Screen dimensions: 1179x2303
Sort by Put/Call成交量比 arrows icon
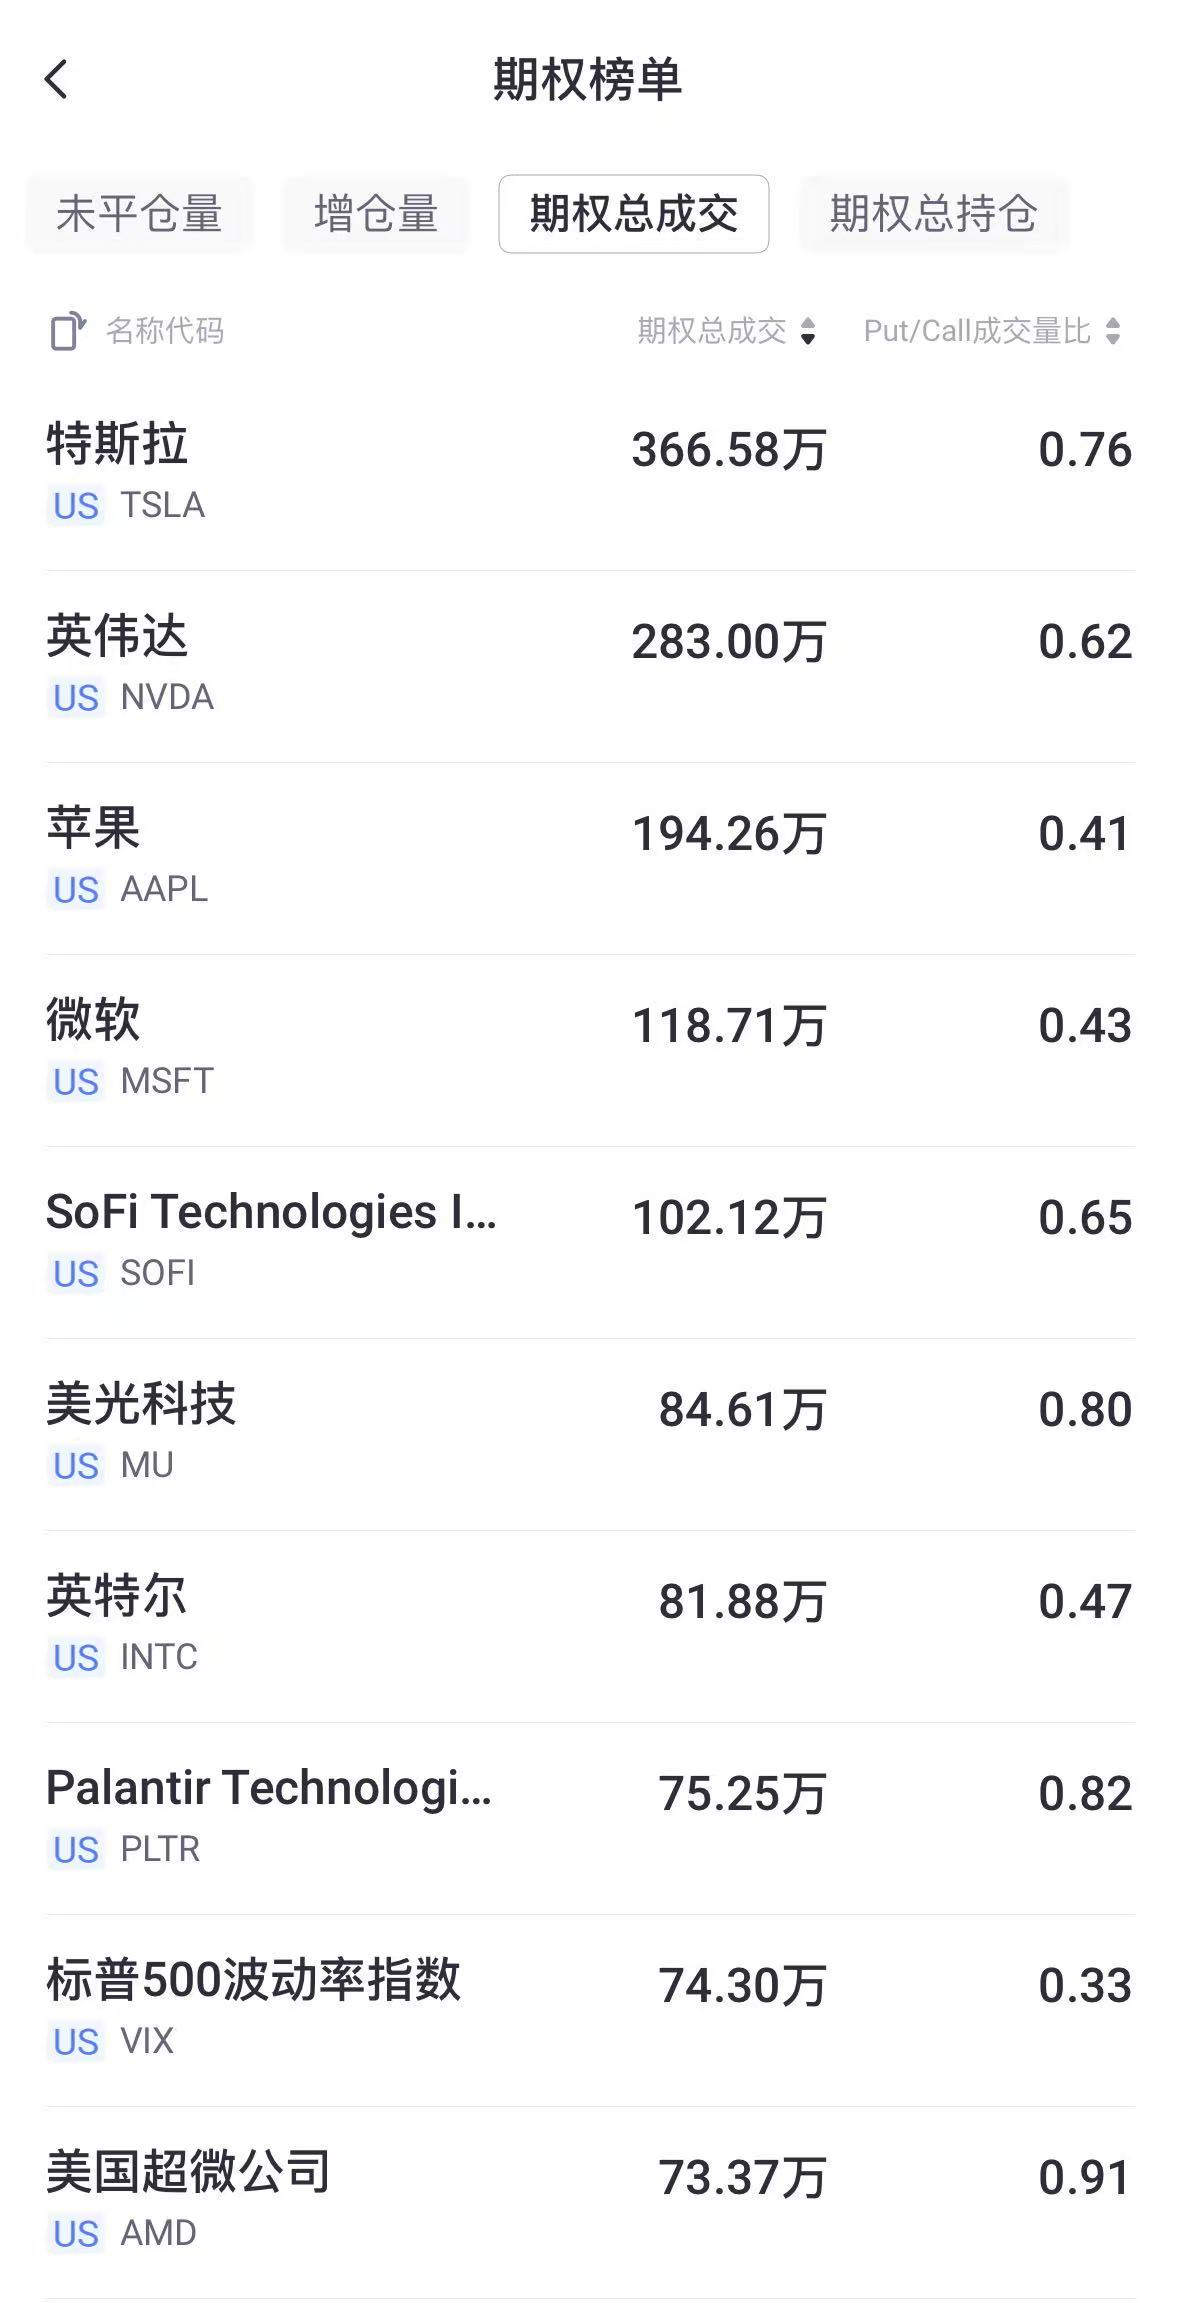pyautogui.click(x=1113, y=331)
